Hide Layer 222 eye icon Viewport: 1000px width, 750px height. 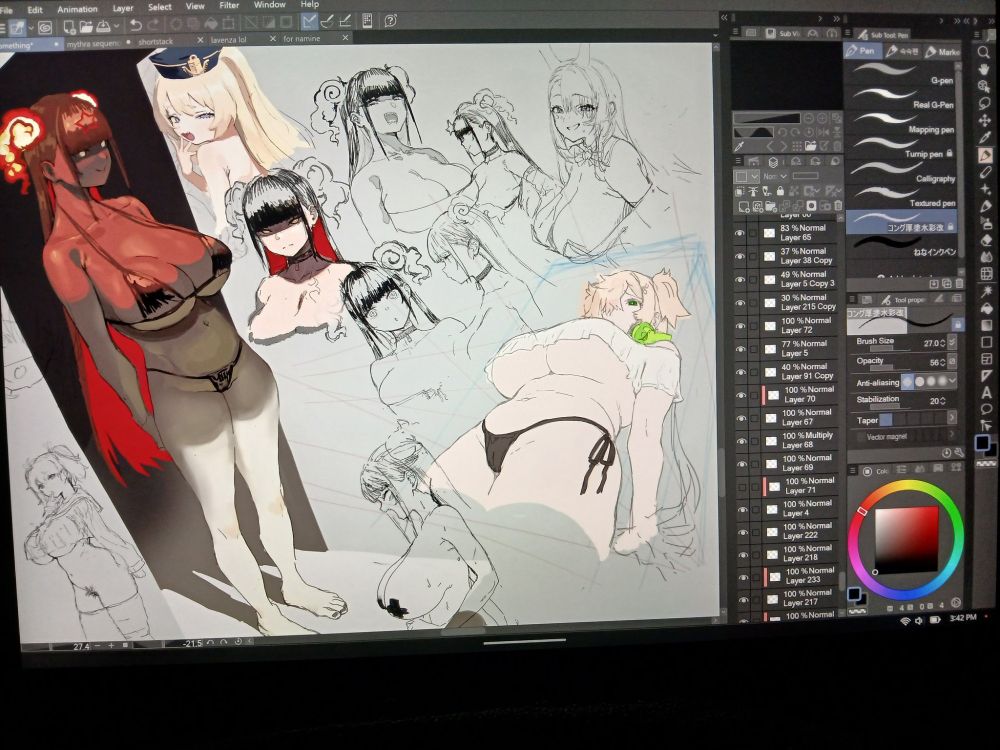742,532
